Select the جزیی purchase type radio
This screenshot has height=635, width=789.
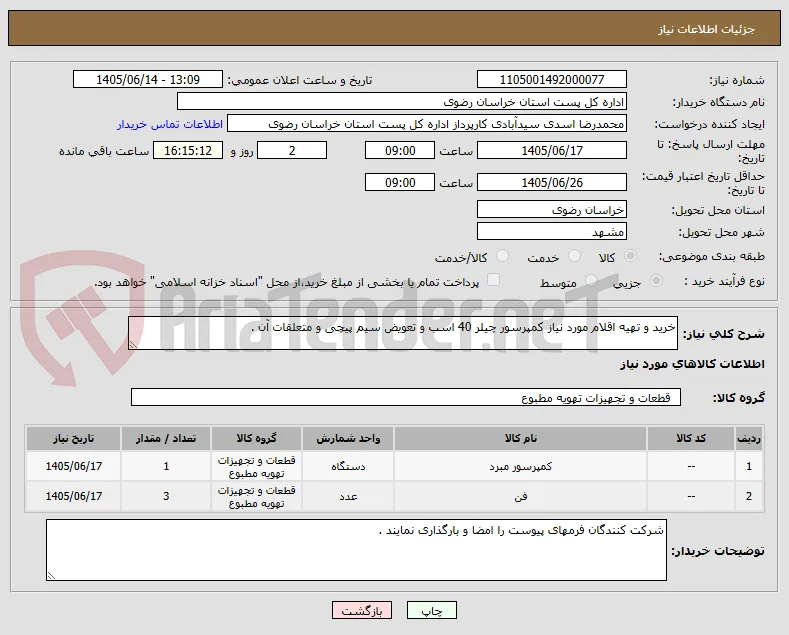(x=656, y=281)
